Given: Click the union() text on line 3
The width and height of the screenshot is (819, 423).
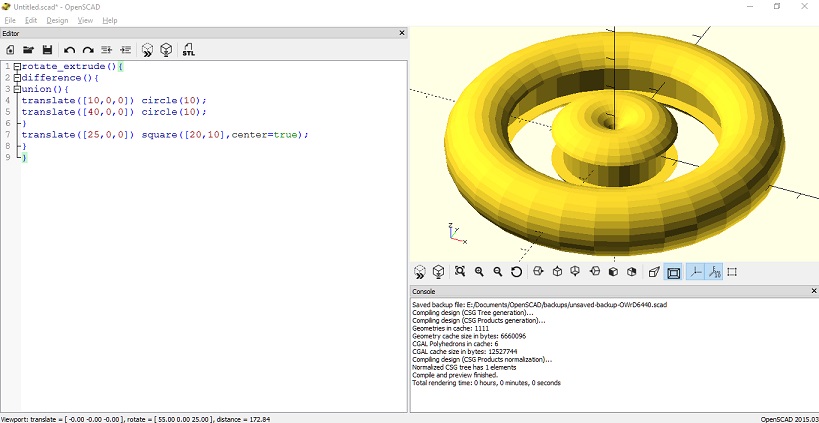Looking at the screenshot, I should (x=45, y=89).
